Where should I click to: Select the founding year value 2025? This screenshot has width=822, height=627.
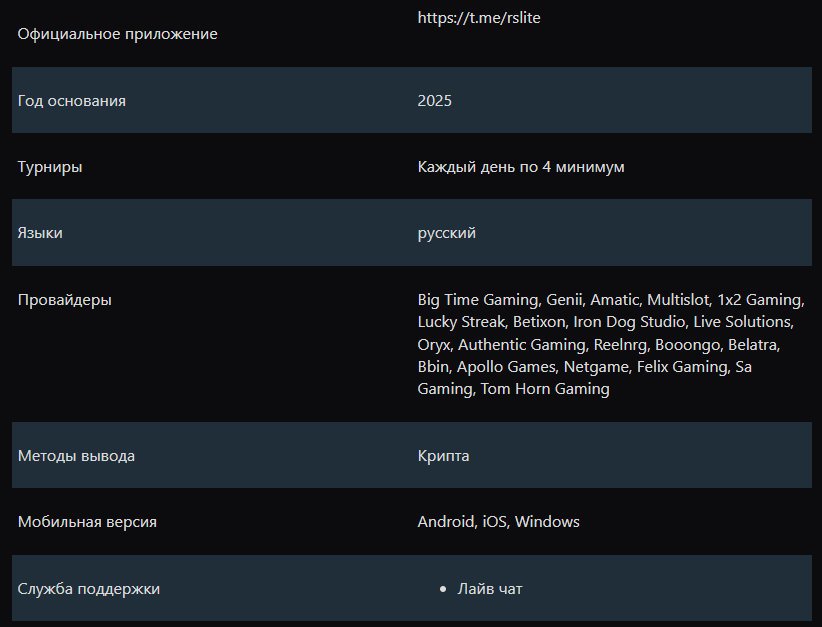click(435, 101)
